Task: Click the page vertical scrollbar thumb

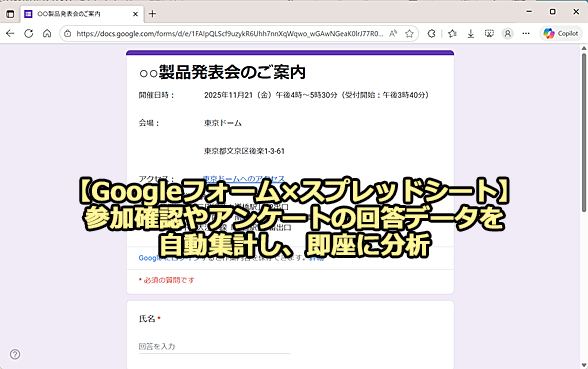Action: pos(584,133)
